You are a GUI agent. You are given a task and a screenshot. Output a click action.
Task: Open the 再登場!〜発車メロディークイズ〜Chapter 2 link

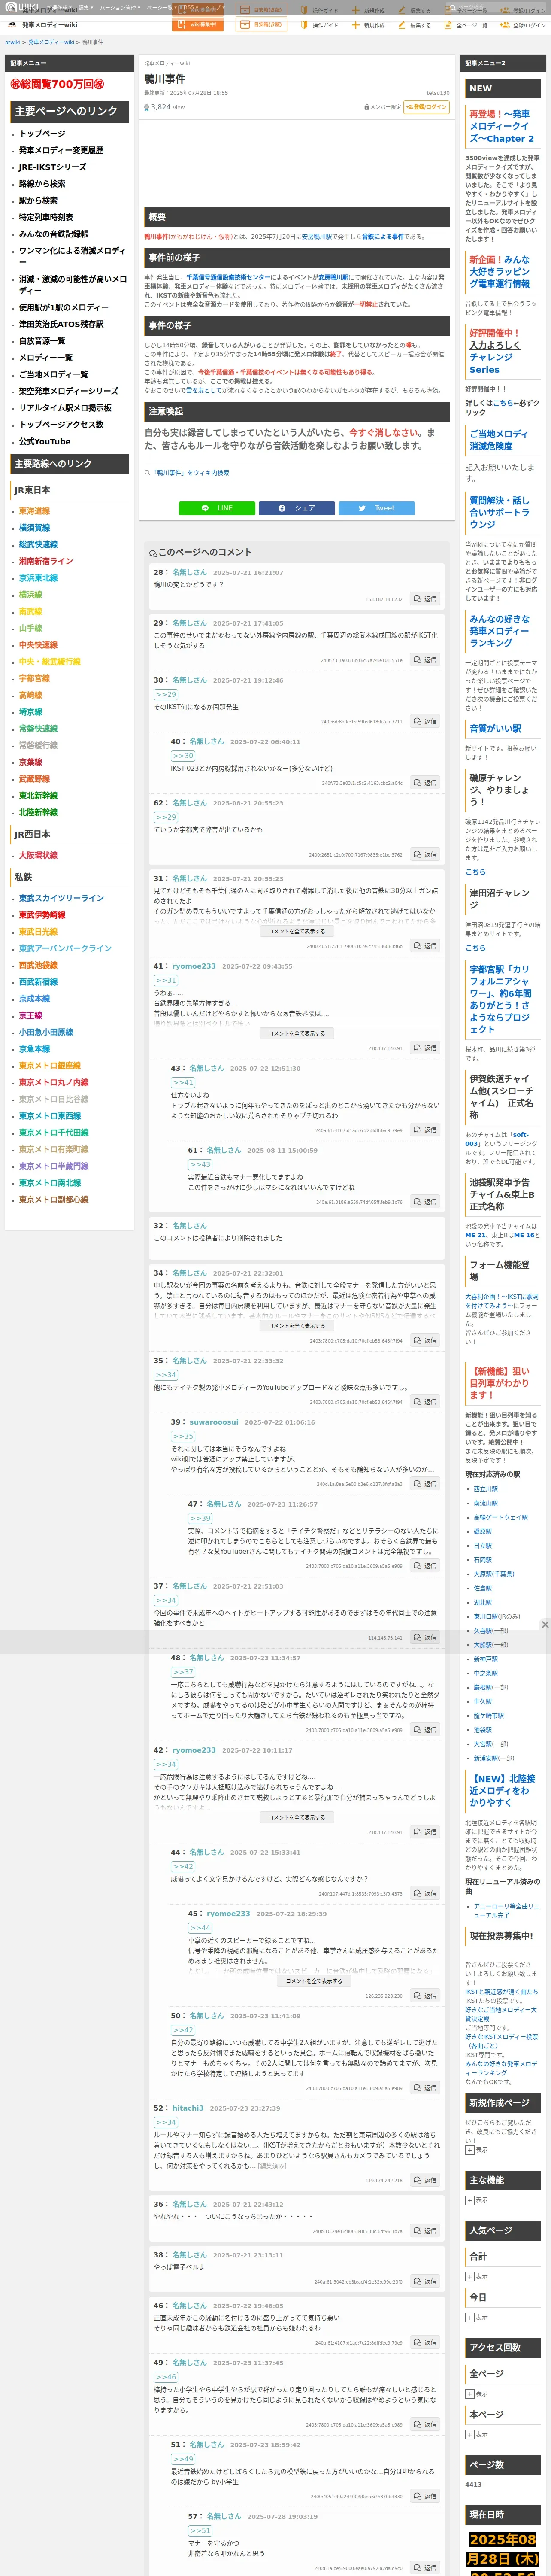point(502,126)
